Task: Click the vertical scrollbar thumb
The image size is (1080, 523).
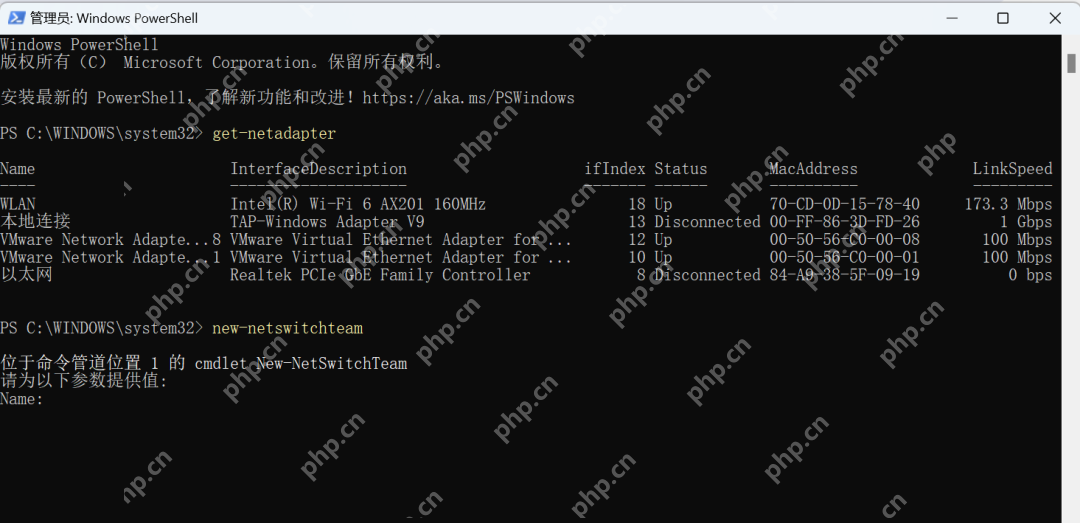Action: click(x=1071, y=63)
